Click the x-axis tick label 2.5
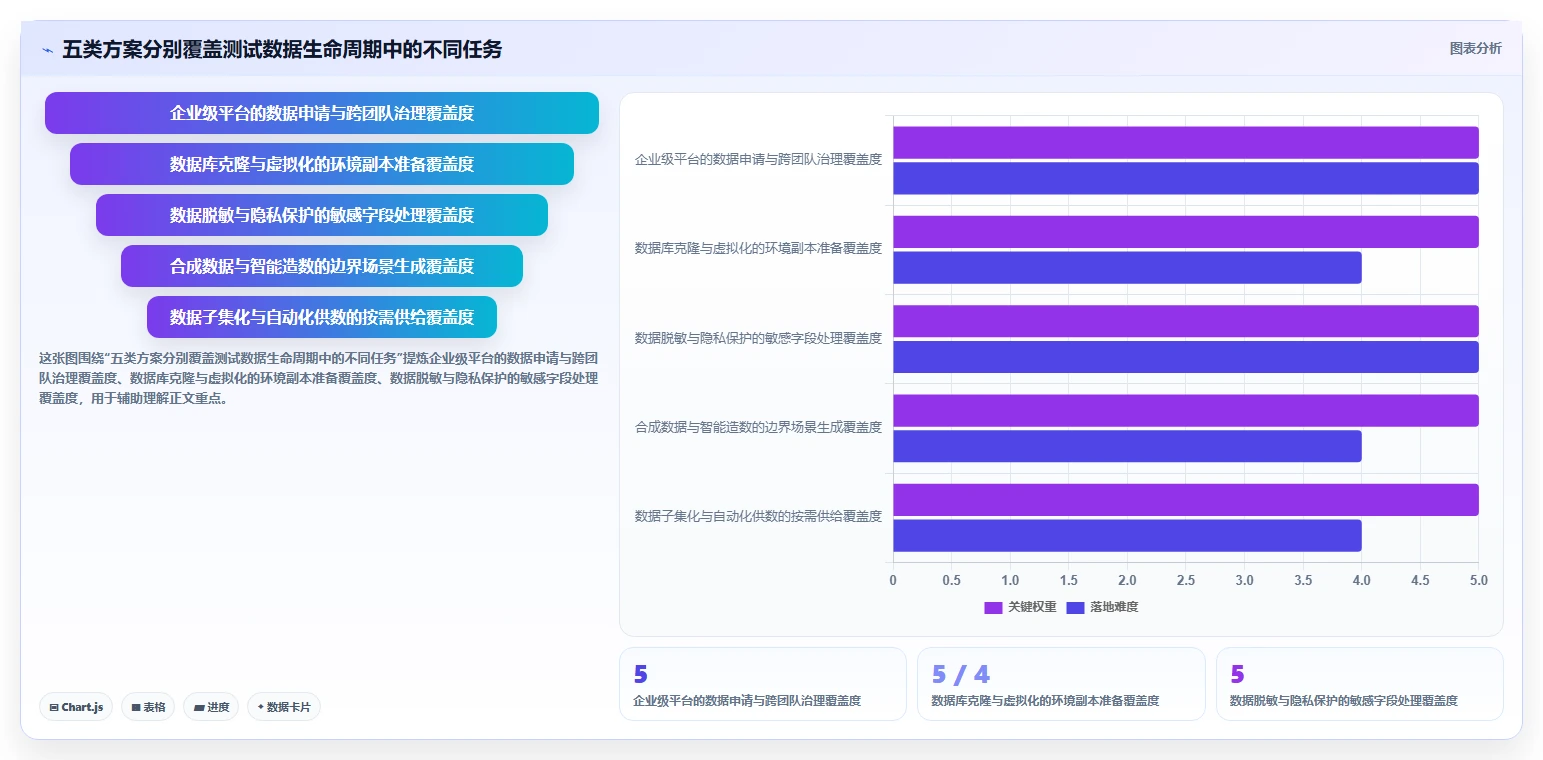This screenshot has height=760, width=1543. [1186, 580]
